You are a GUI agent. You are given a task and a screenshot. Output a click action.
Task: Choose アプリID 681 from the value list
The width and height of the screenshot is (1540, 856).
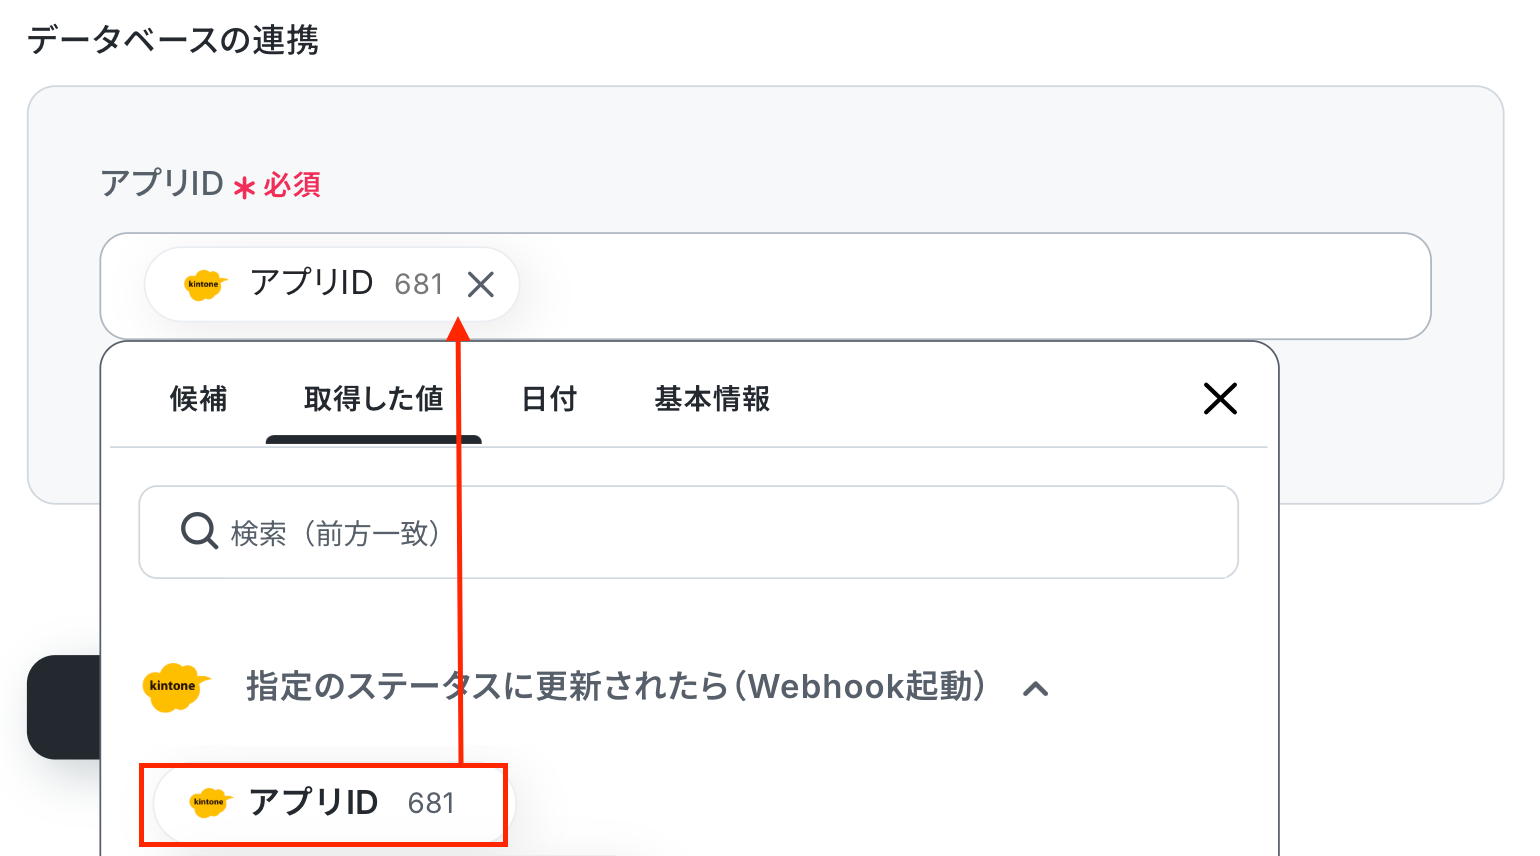click(x=330, y=803)
